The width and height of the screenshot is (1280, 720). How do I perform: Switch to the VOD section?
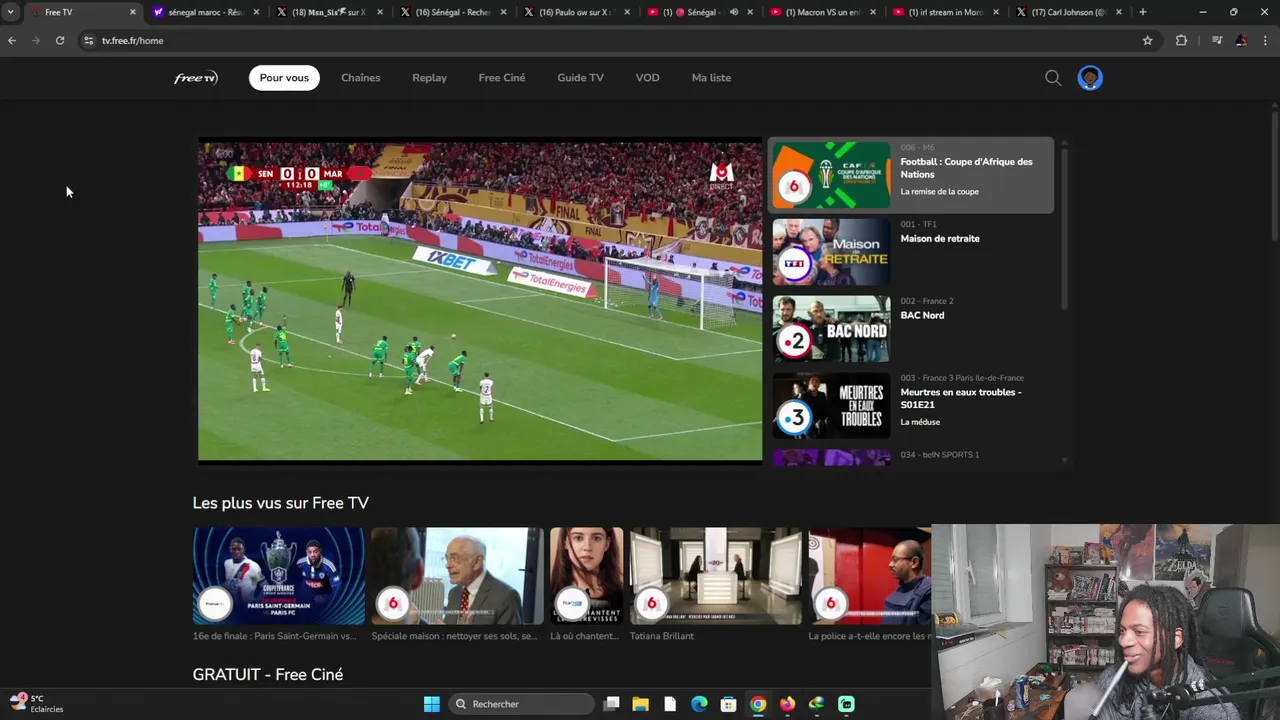tap(647, 78)
